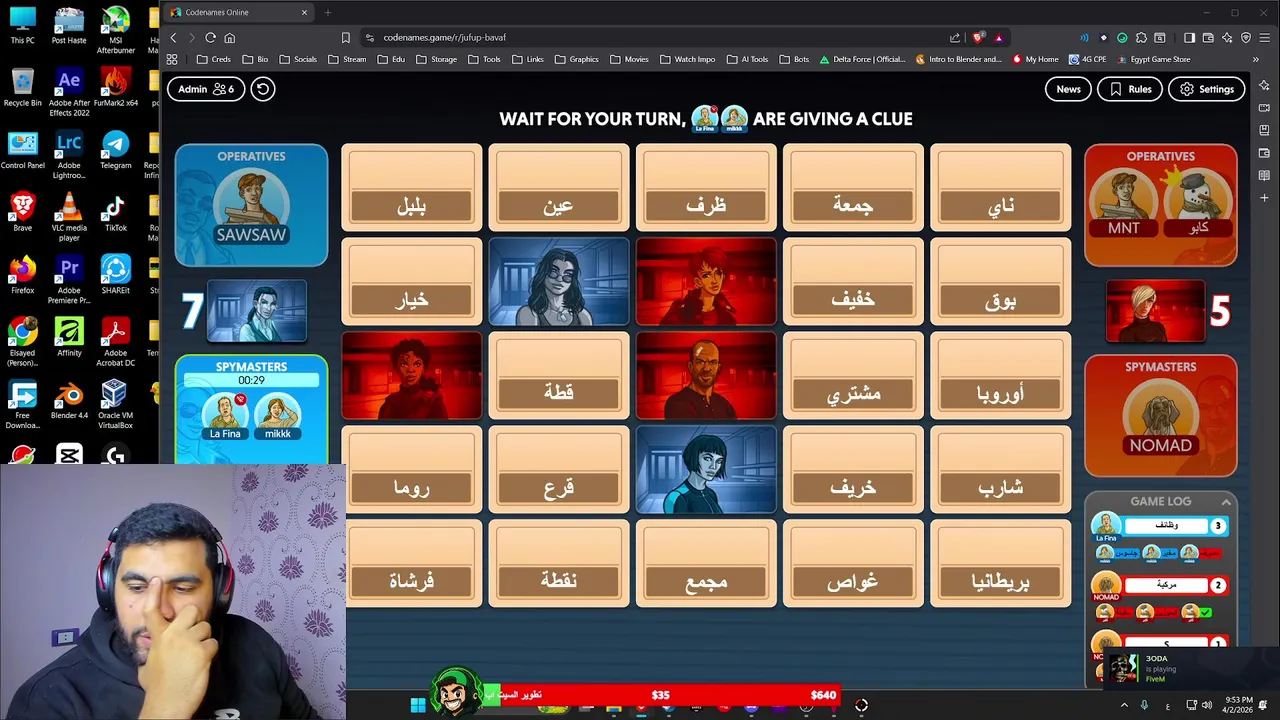
Task: Open a new browser tab
Action: coord(327,12)
